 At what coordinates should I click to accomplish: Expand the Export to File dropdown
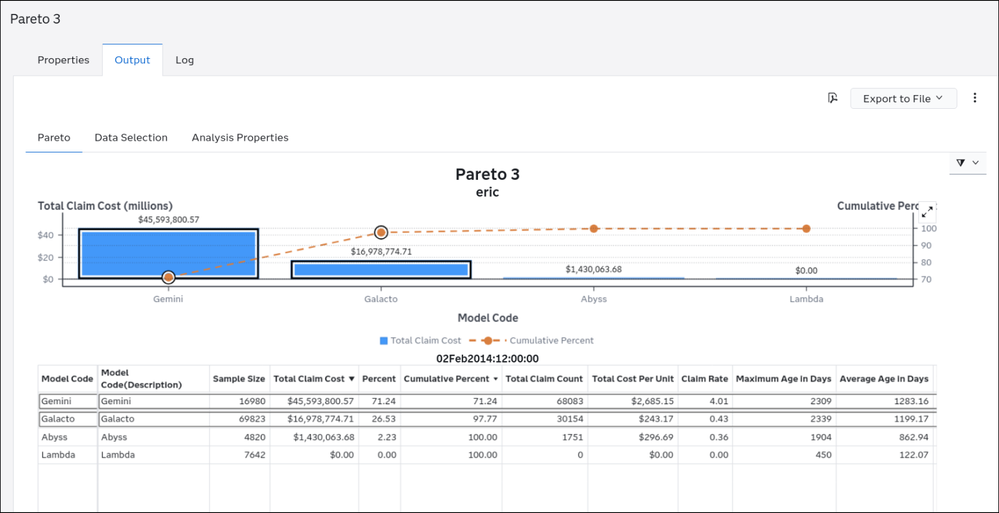click(903, 99)
